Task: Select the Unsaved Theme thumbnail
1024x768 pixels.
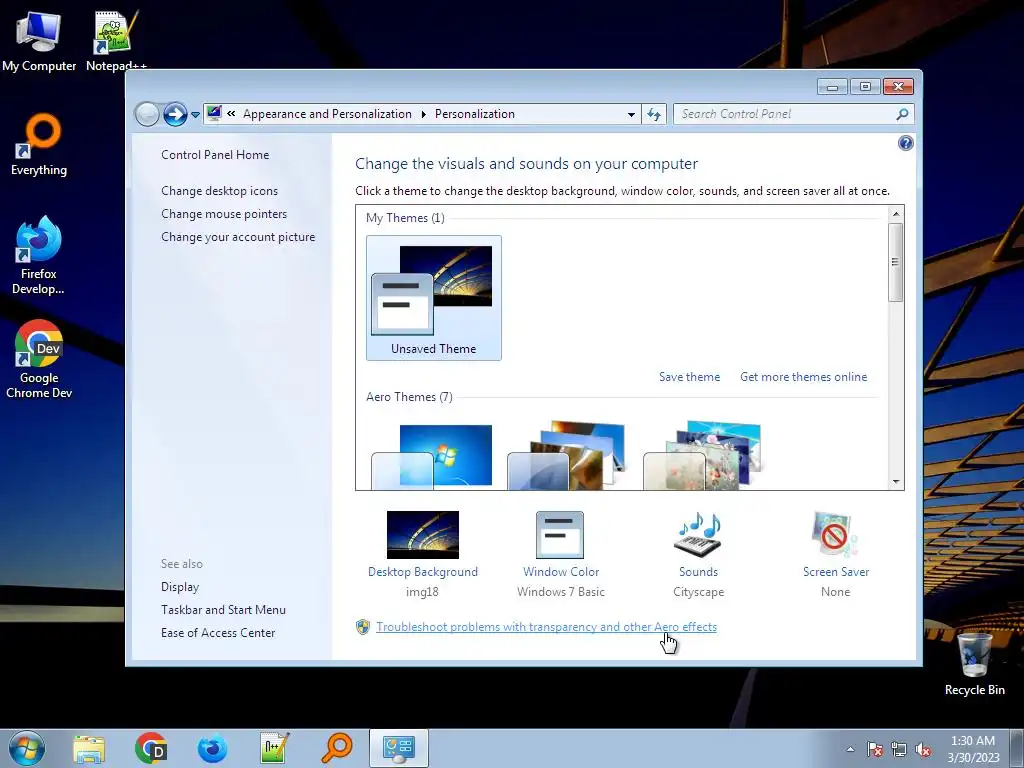Action: tap(434, 298)
